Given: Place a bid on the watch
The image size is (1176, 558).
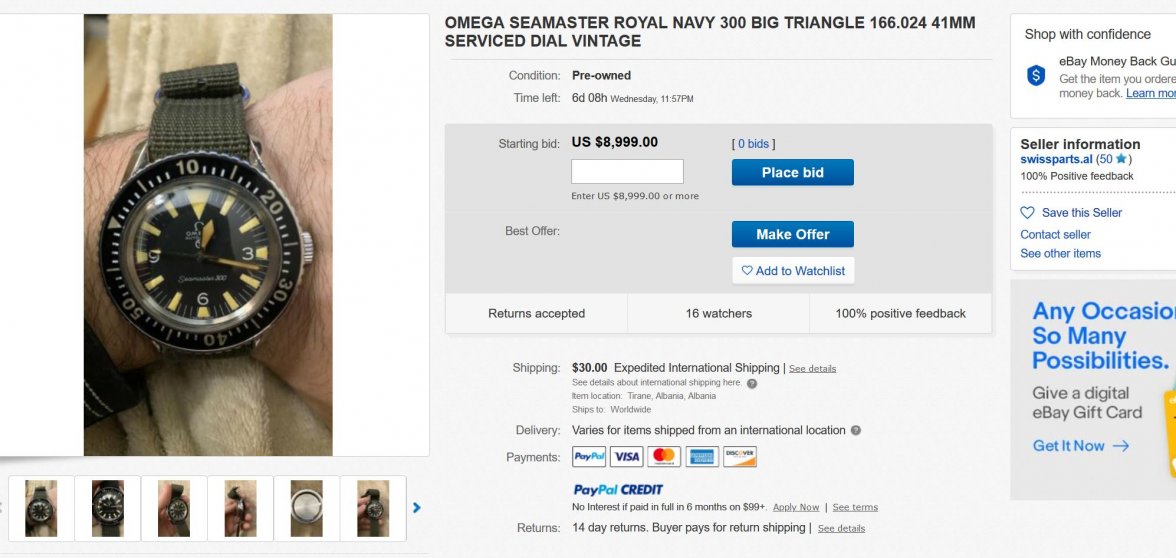Looking at the screenshot, I should pyautogui.click(x=792, y=172).
